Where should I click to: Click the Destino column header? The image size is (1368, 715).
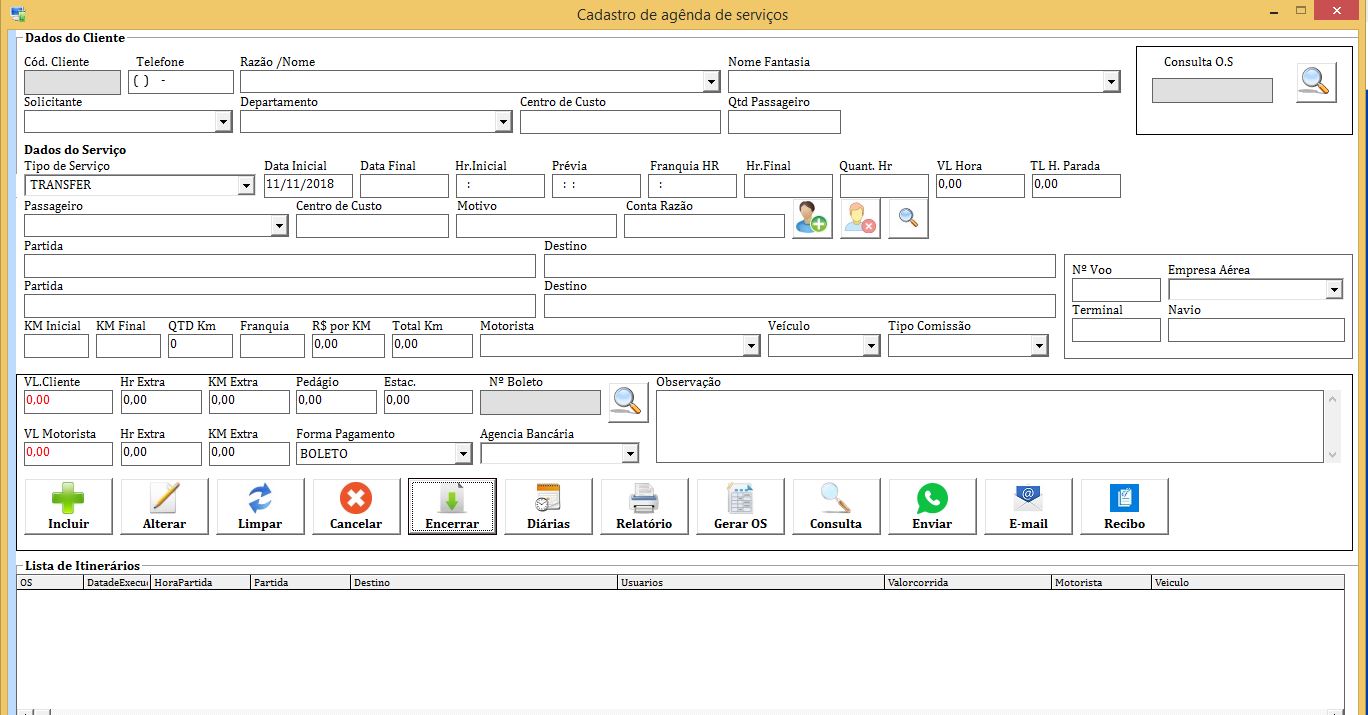(x=483, y=582)
